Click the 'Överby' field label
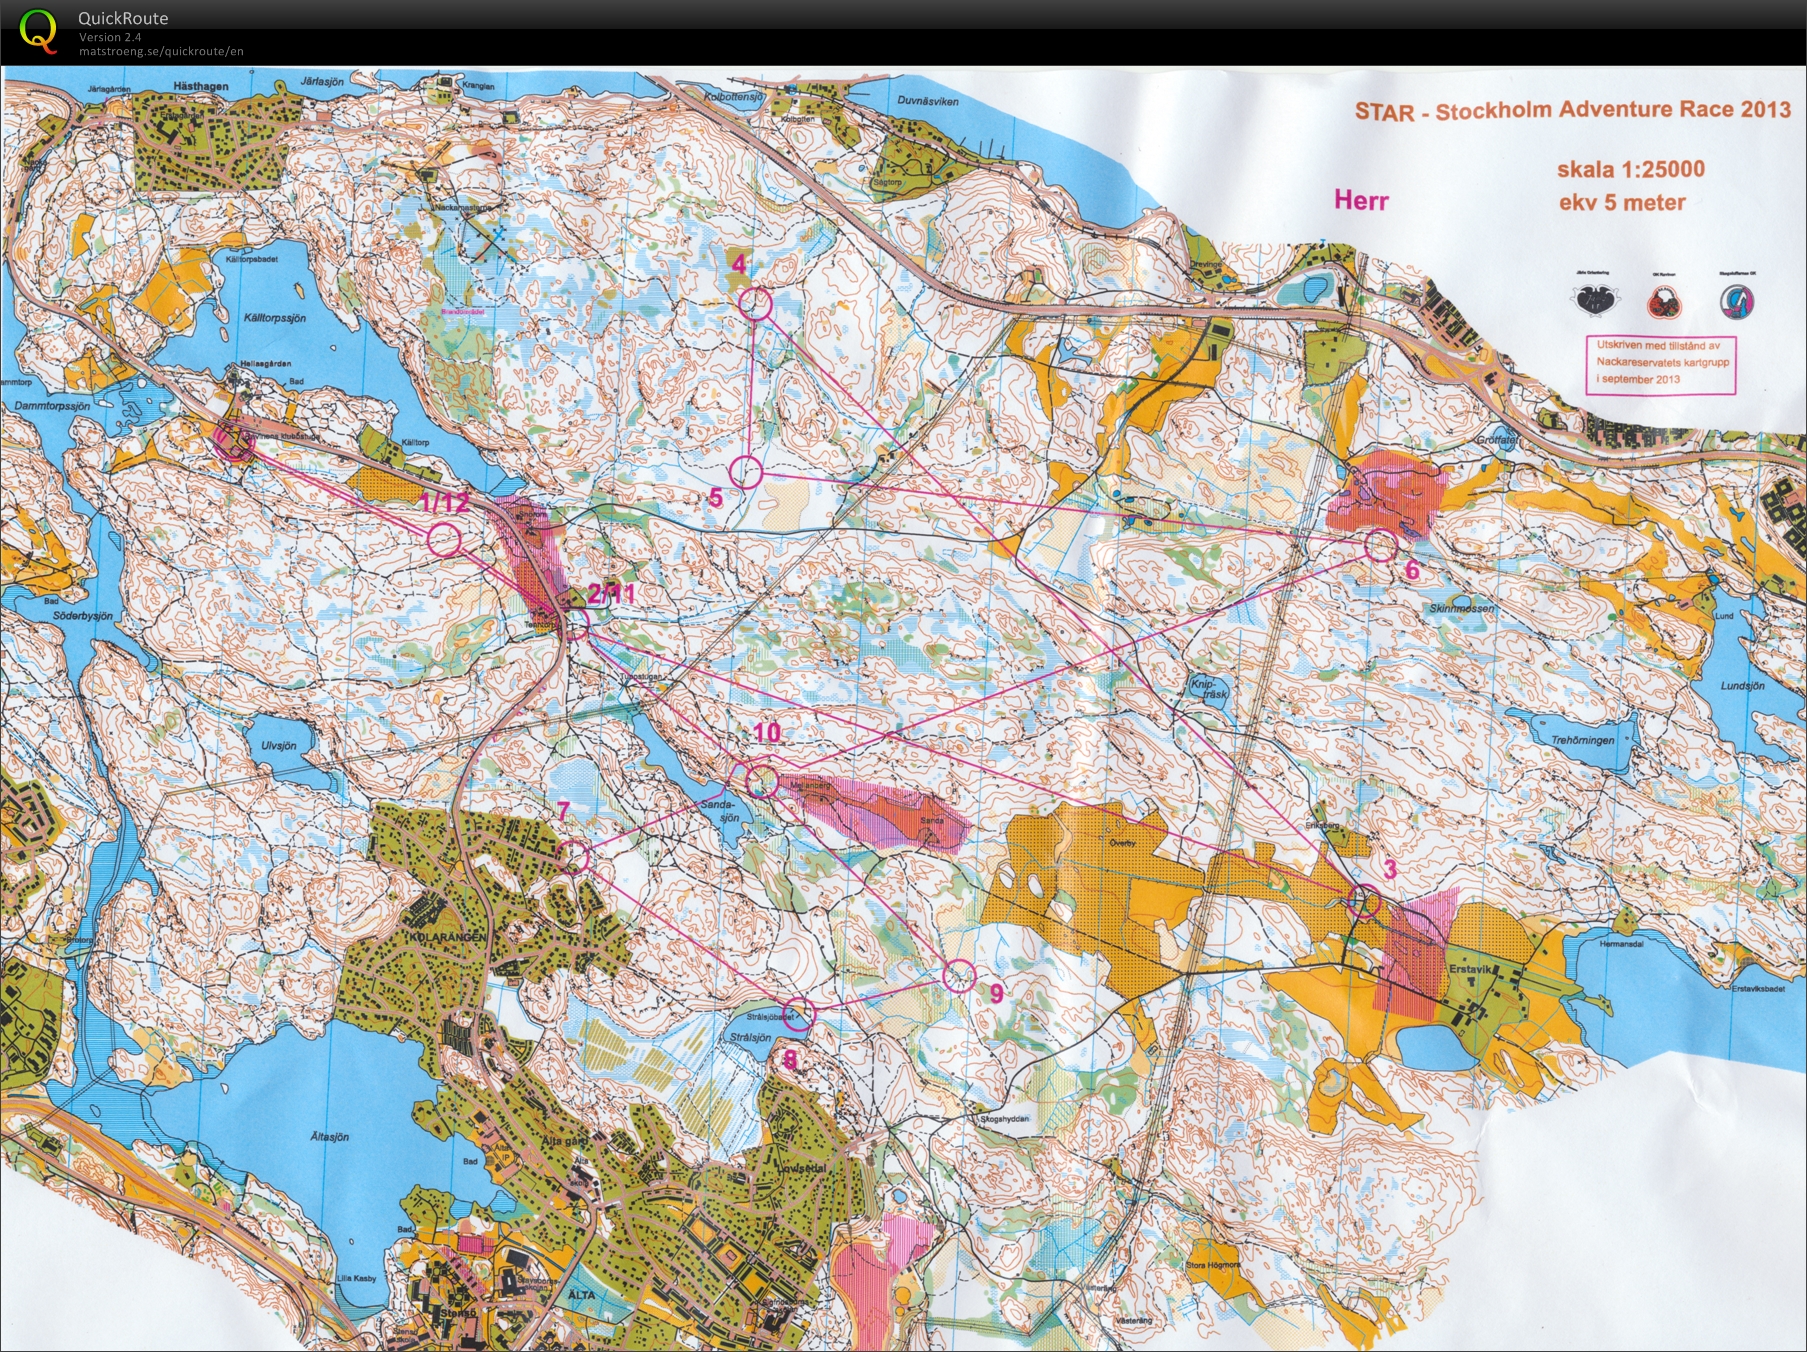Screen dimensions: 1807x1352 (1122, 842)
